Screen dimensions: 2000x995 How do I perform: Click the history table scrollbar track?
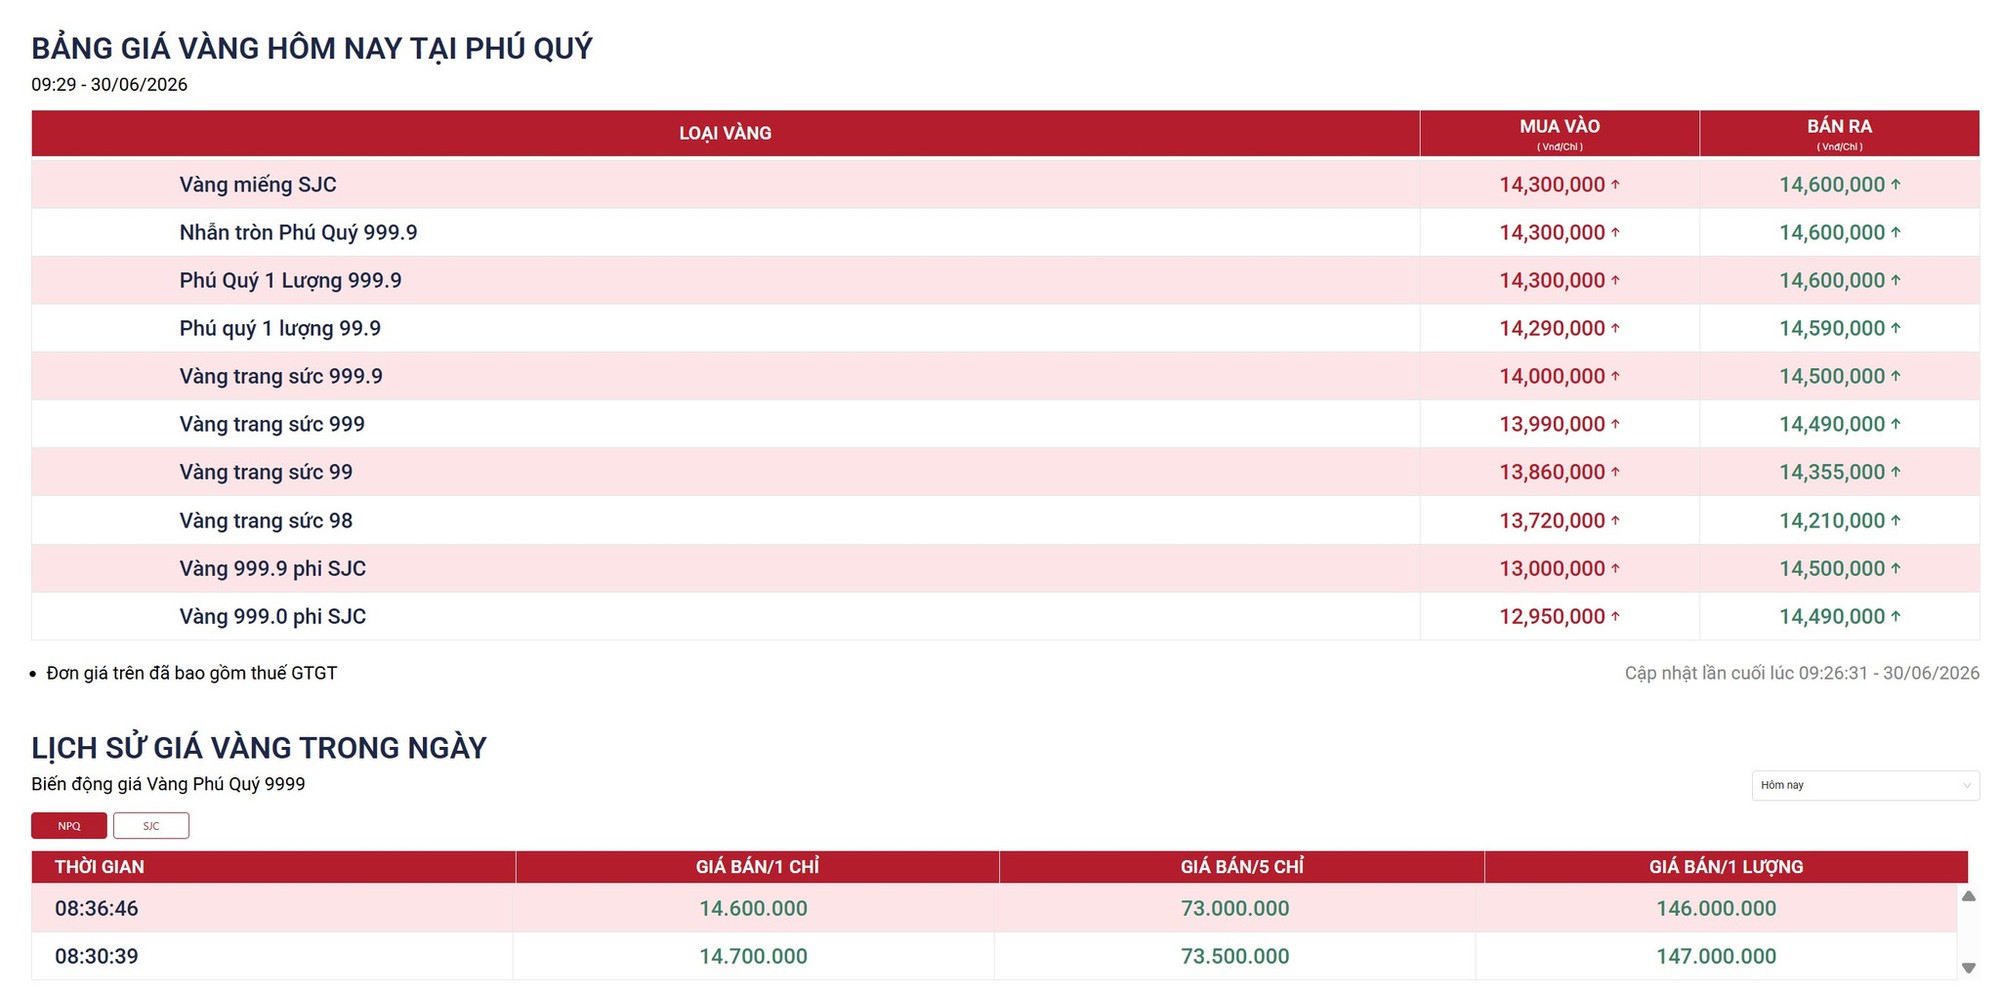click(1968, 932)
